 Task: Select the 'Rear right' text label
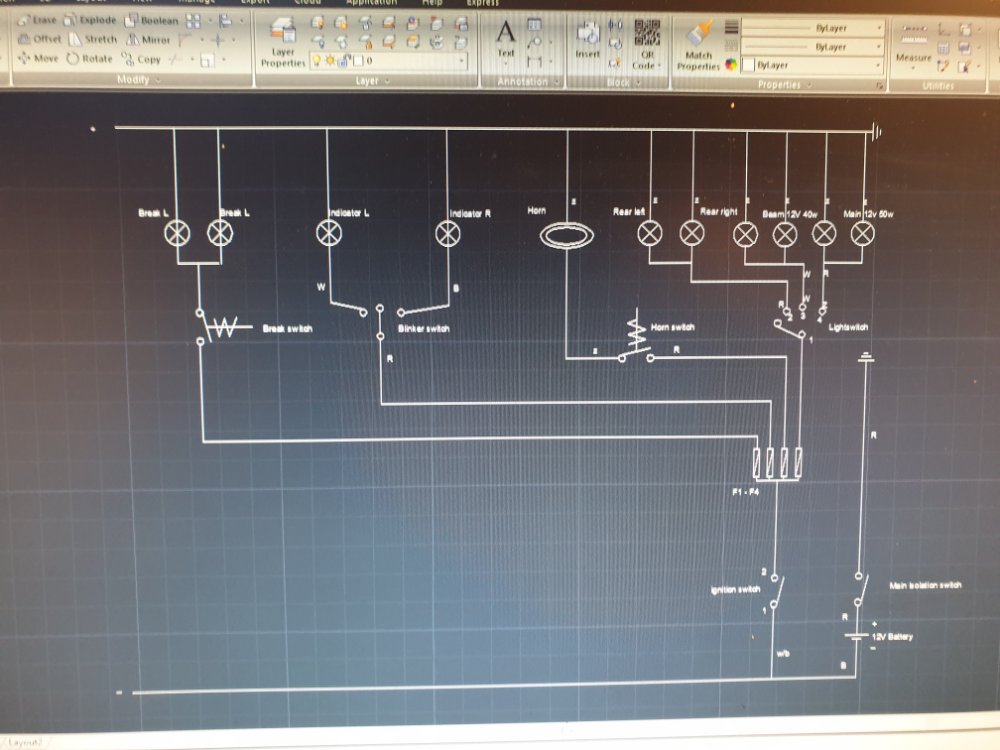719,211
